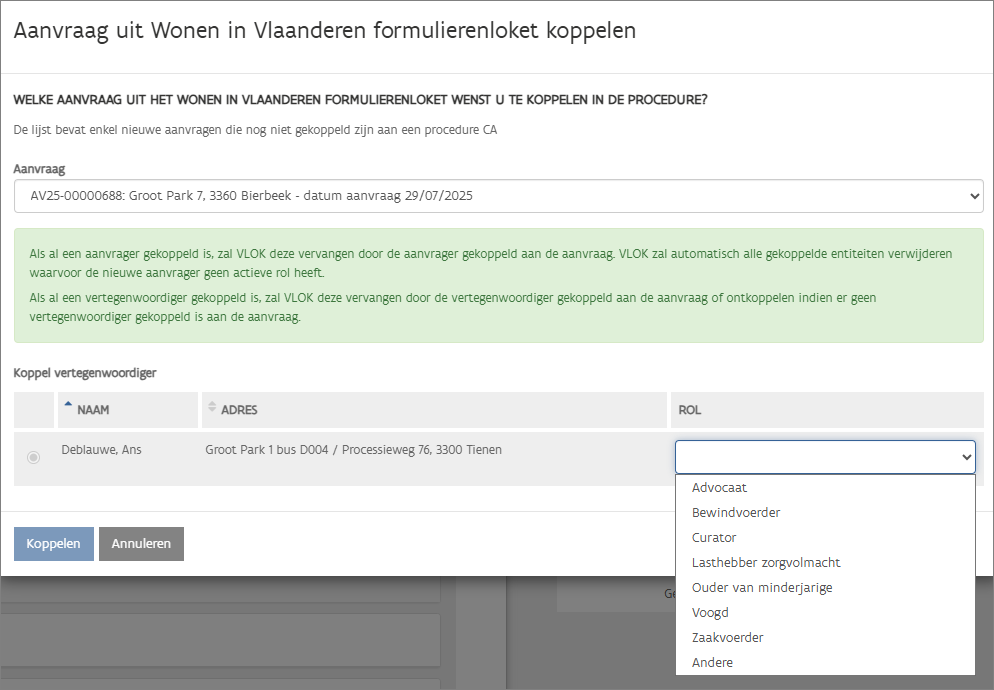Click the green VLOK information message box
The height and width of the screenshot is (690, 994).
pyautogui.click(x=498, y=285)
